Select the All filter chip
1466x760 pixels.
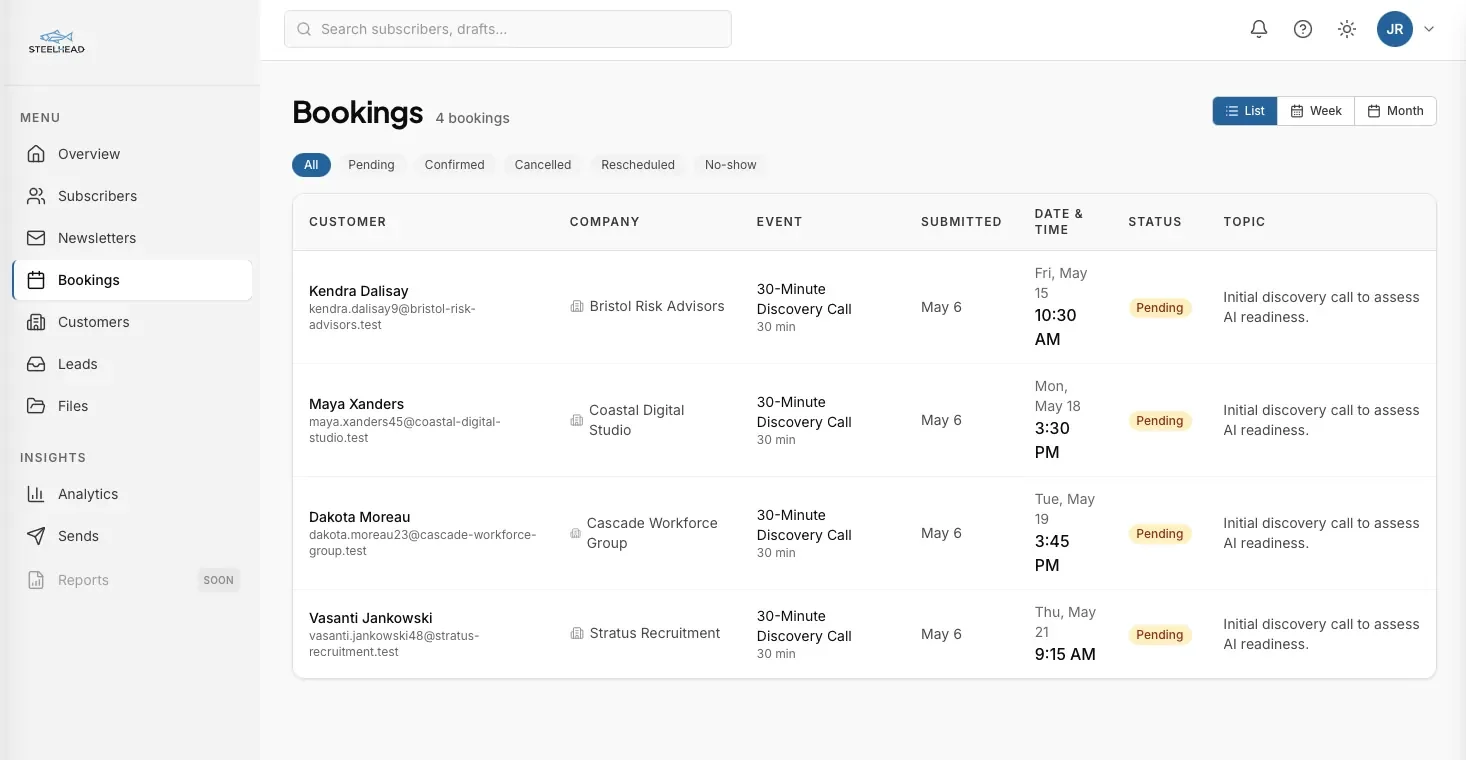pyautogui.click(x=311, y=165)
